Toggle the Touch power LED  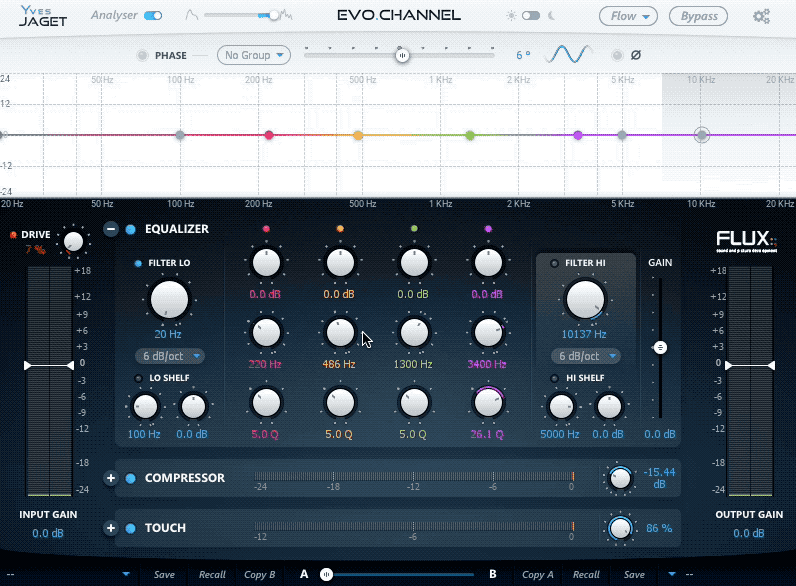(x=130, y=528)
